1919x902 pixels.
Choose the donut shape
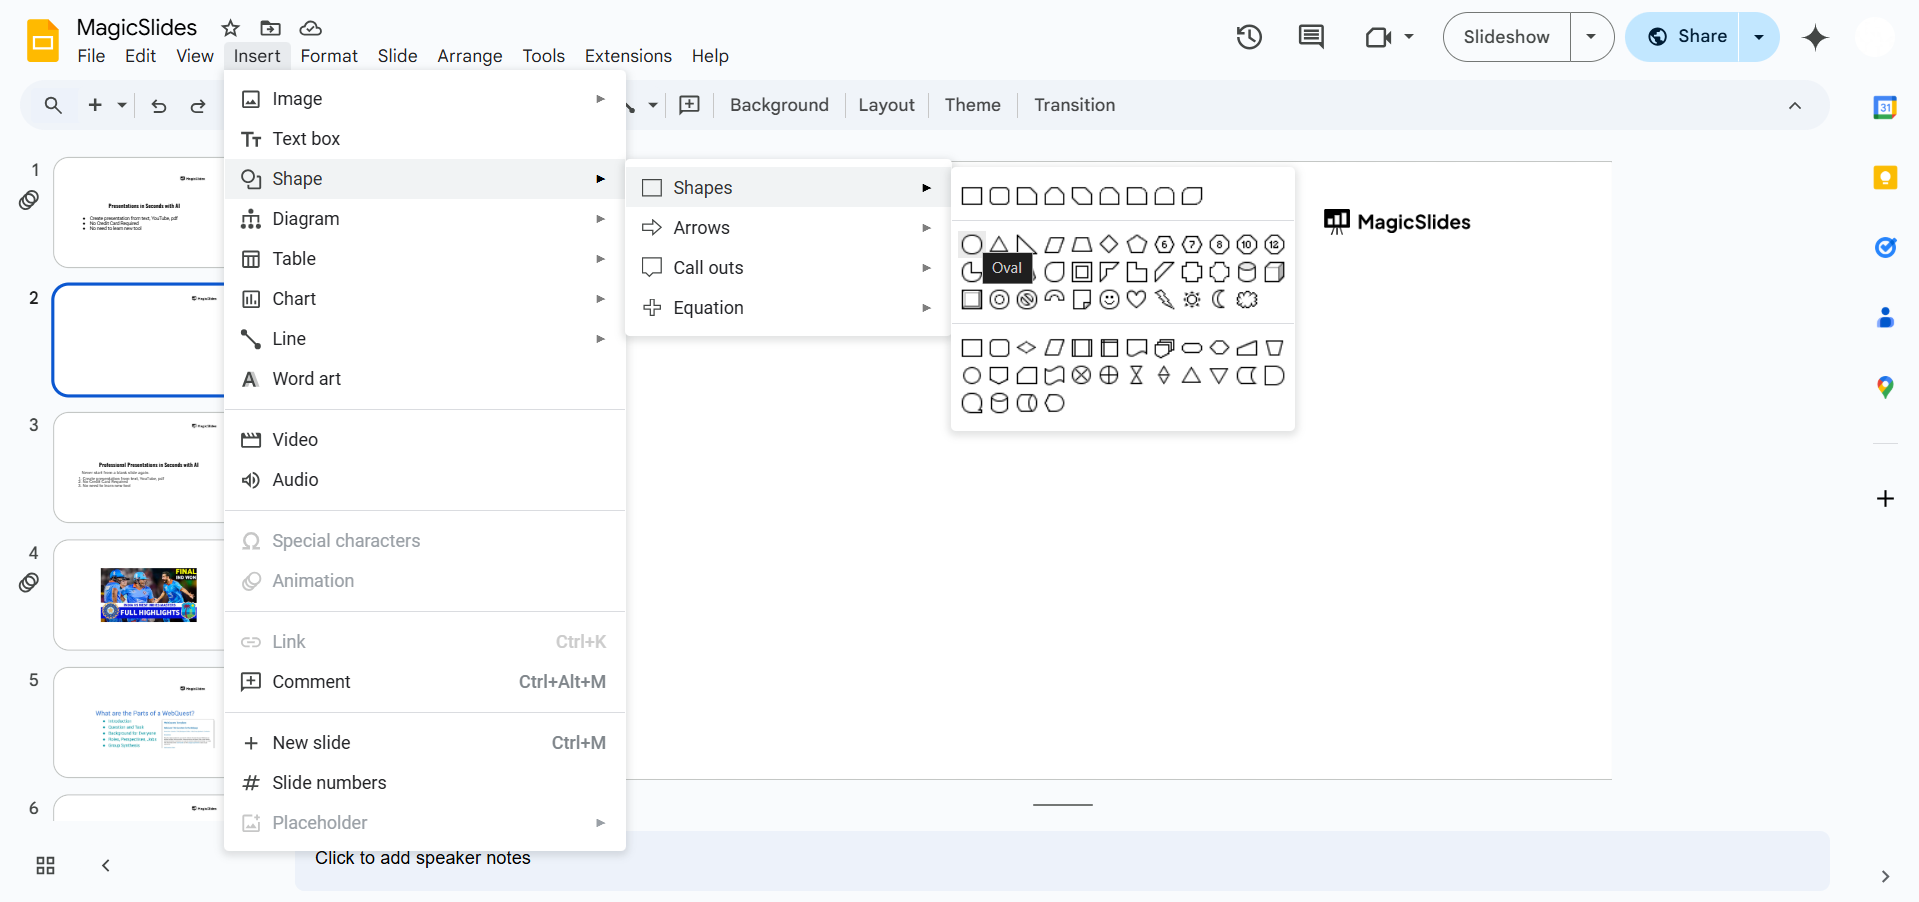tap(999, 299)
